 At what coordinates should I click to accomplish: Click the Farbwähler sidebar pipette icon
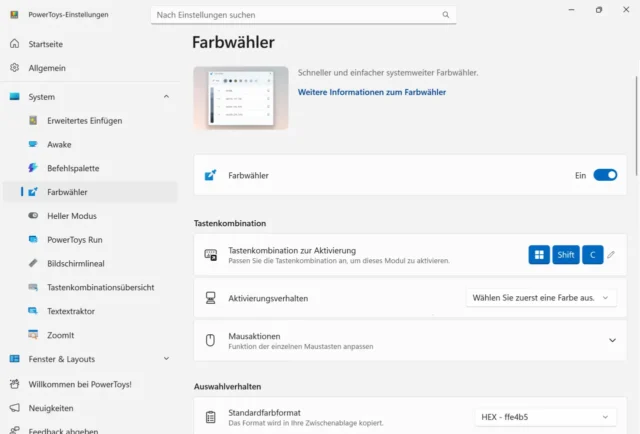(33, 191)
